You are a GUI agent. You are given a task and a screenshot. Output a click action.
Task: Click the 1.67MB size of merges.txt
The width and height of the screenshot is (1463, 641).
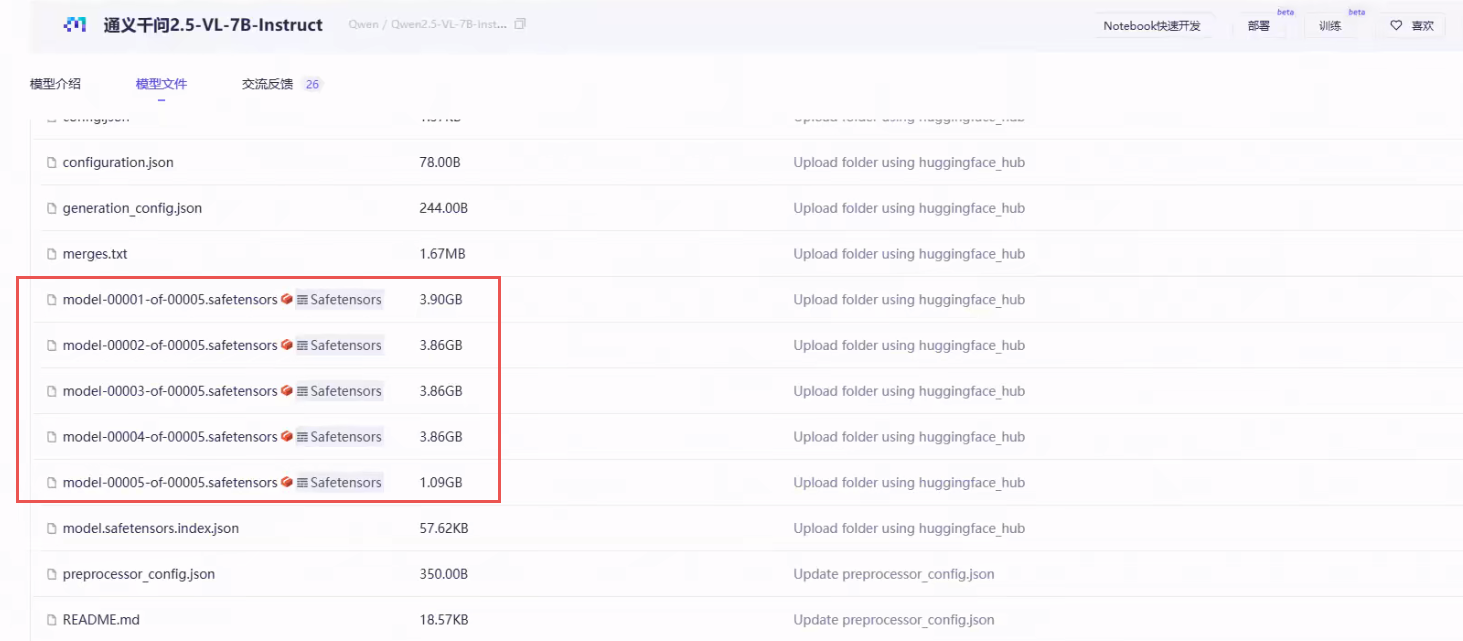pos(442,254)
